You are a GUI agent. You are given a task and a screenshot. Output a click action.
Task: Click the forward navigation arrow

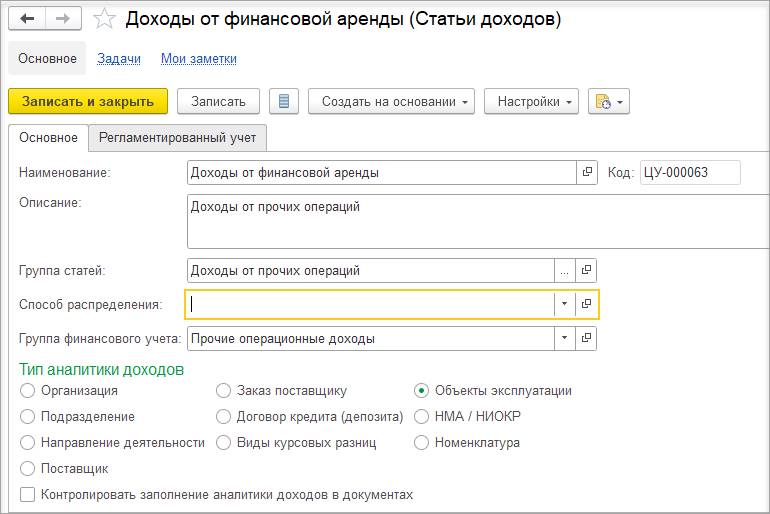coord(62,19)
